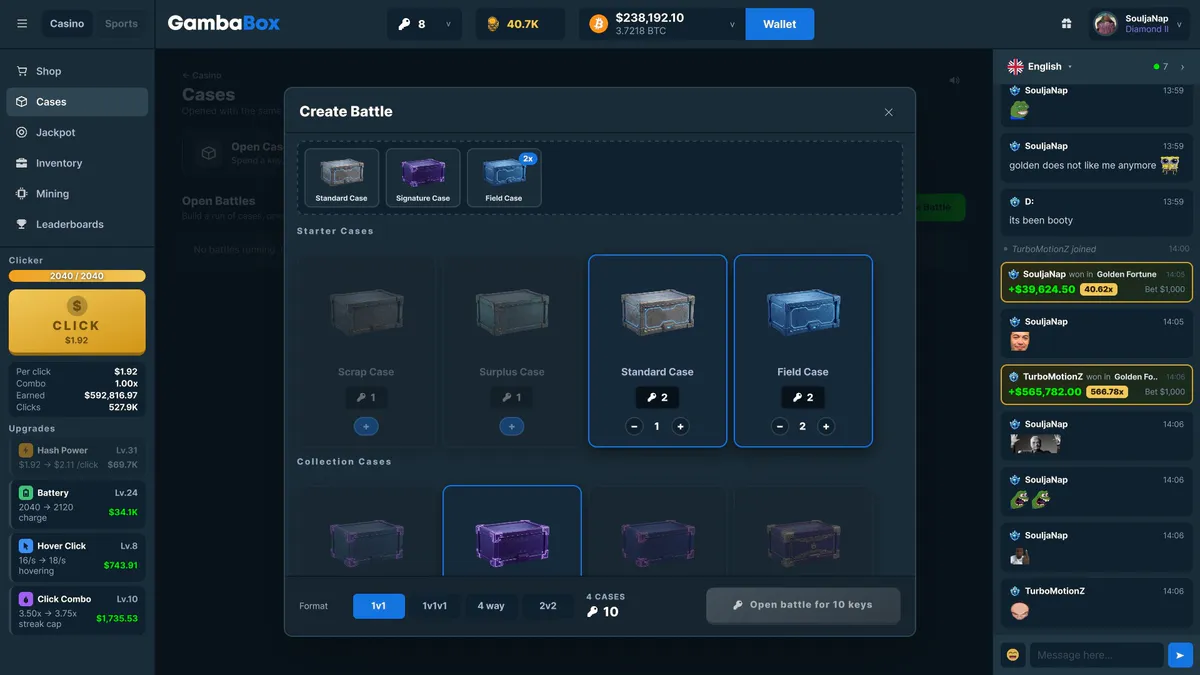Image resolution: width=1200 pixels, height=675 pixels.
Task: Click the 40.7K coins balance
Action: point(520,24)
